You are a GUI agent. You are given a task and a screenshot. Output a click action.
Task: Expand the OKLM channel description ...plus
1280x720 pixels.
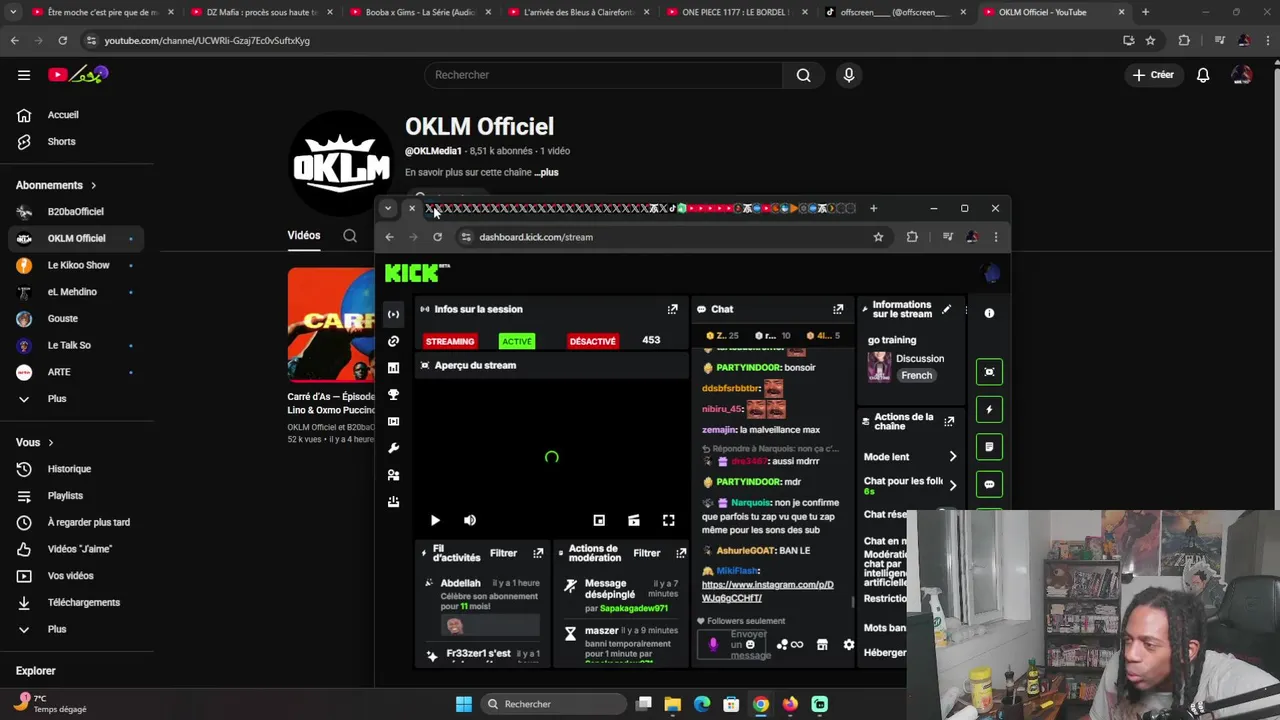coord(546,172)
